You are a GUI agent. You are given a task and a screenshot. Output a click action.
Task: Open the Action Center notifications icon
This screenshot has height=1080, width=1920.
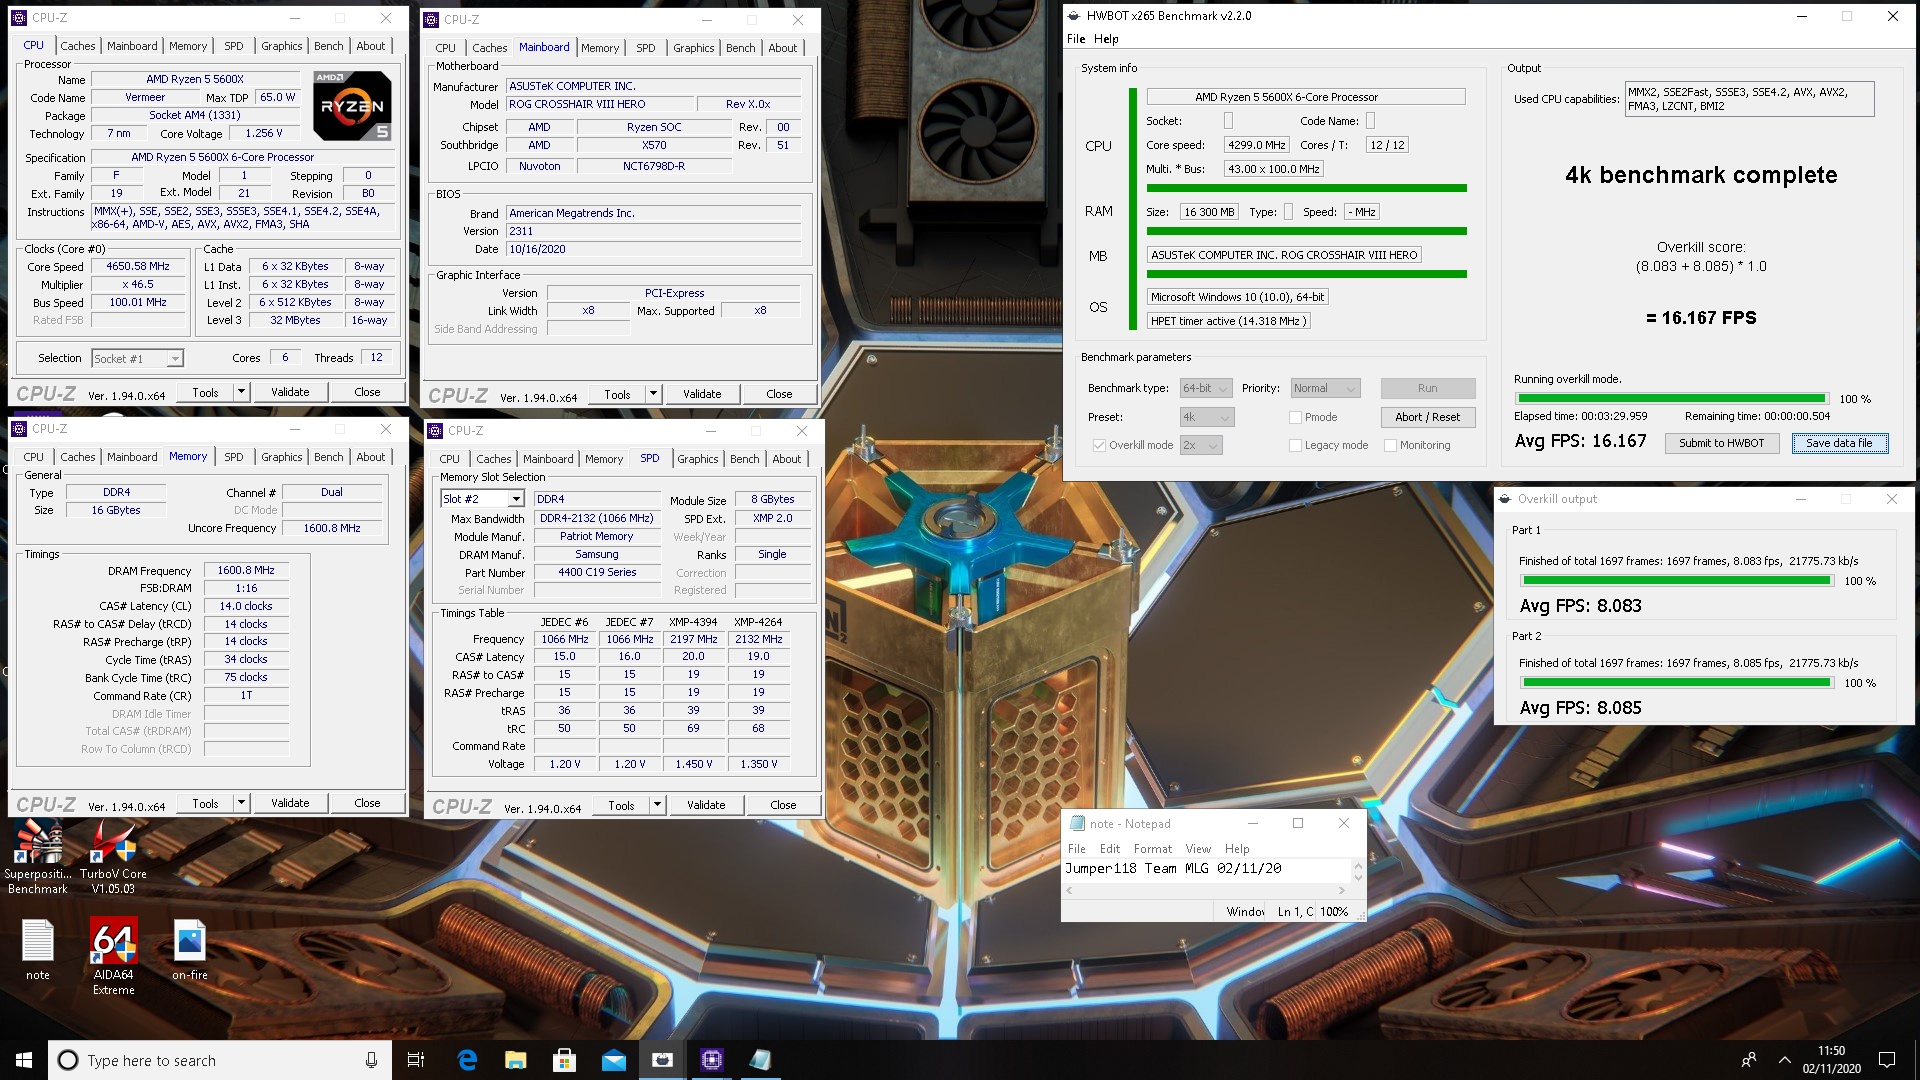click(x=1887, y=1060)
